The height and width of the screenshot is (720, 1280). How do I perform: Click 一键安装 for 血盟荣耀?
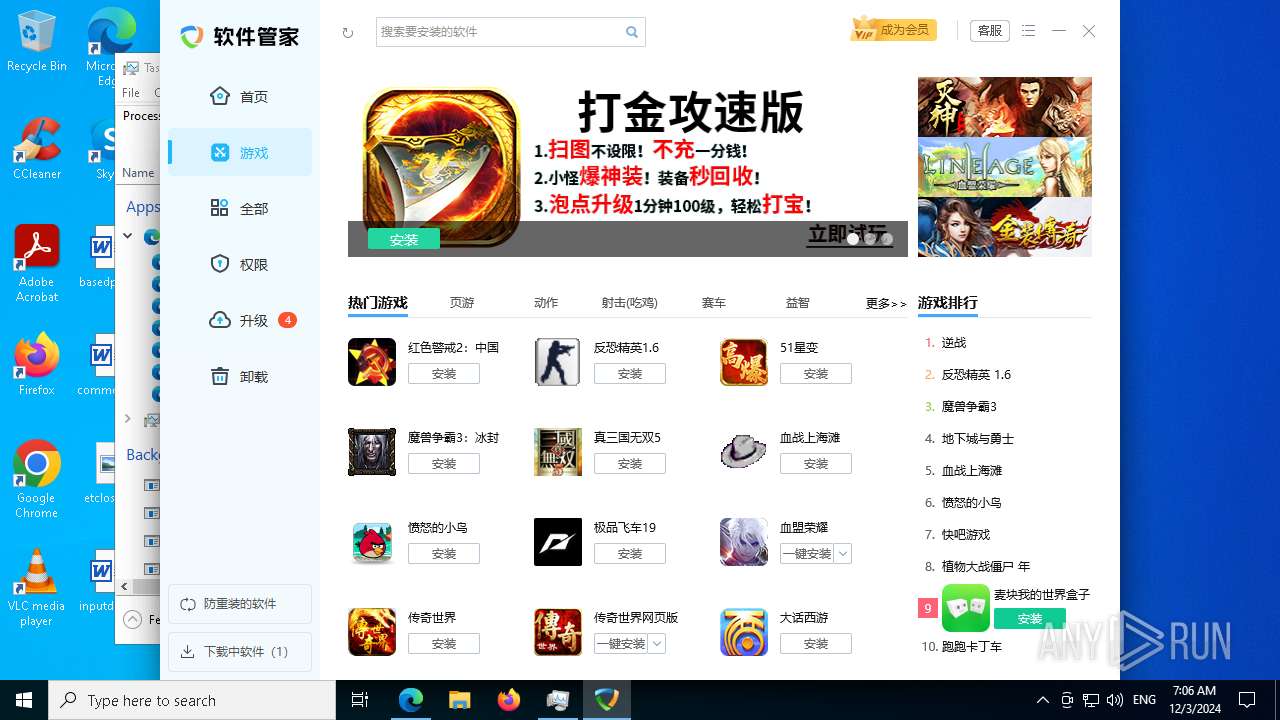coord(807,554)
